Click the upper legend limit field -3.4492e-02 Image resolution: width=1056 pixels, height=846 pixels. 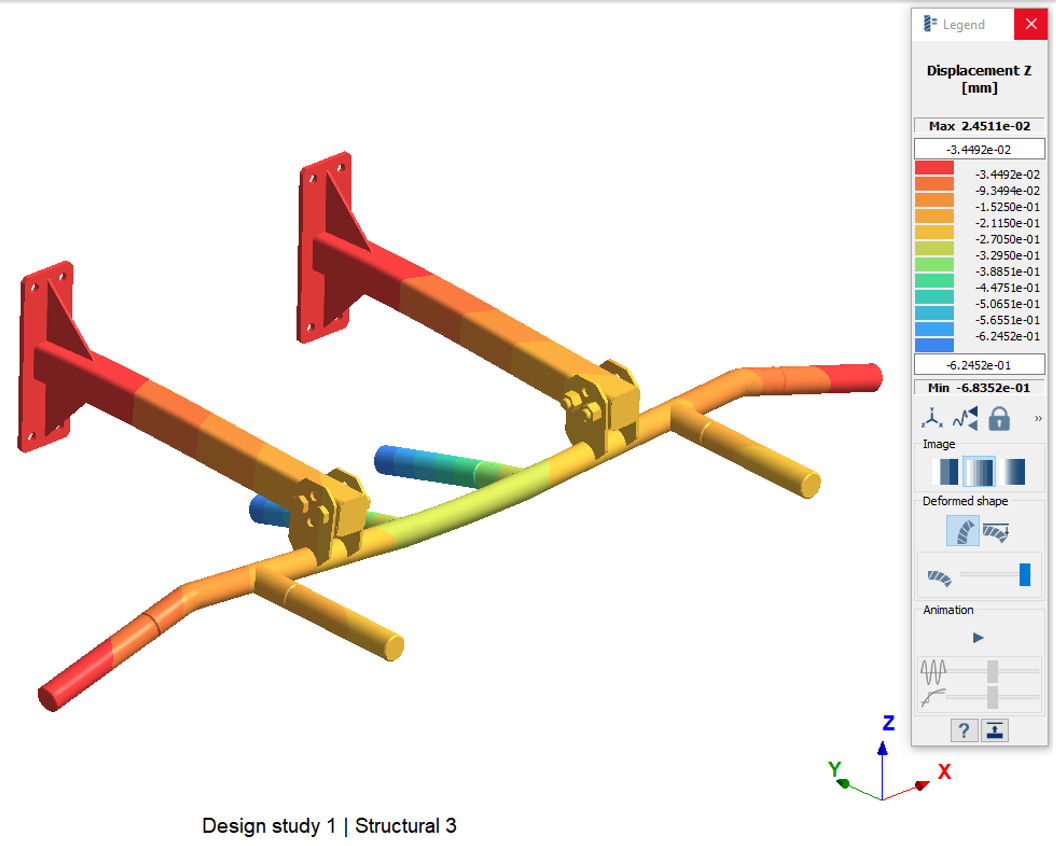point(979,149)
